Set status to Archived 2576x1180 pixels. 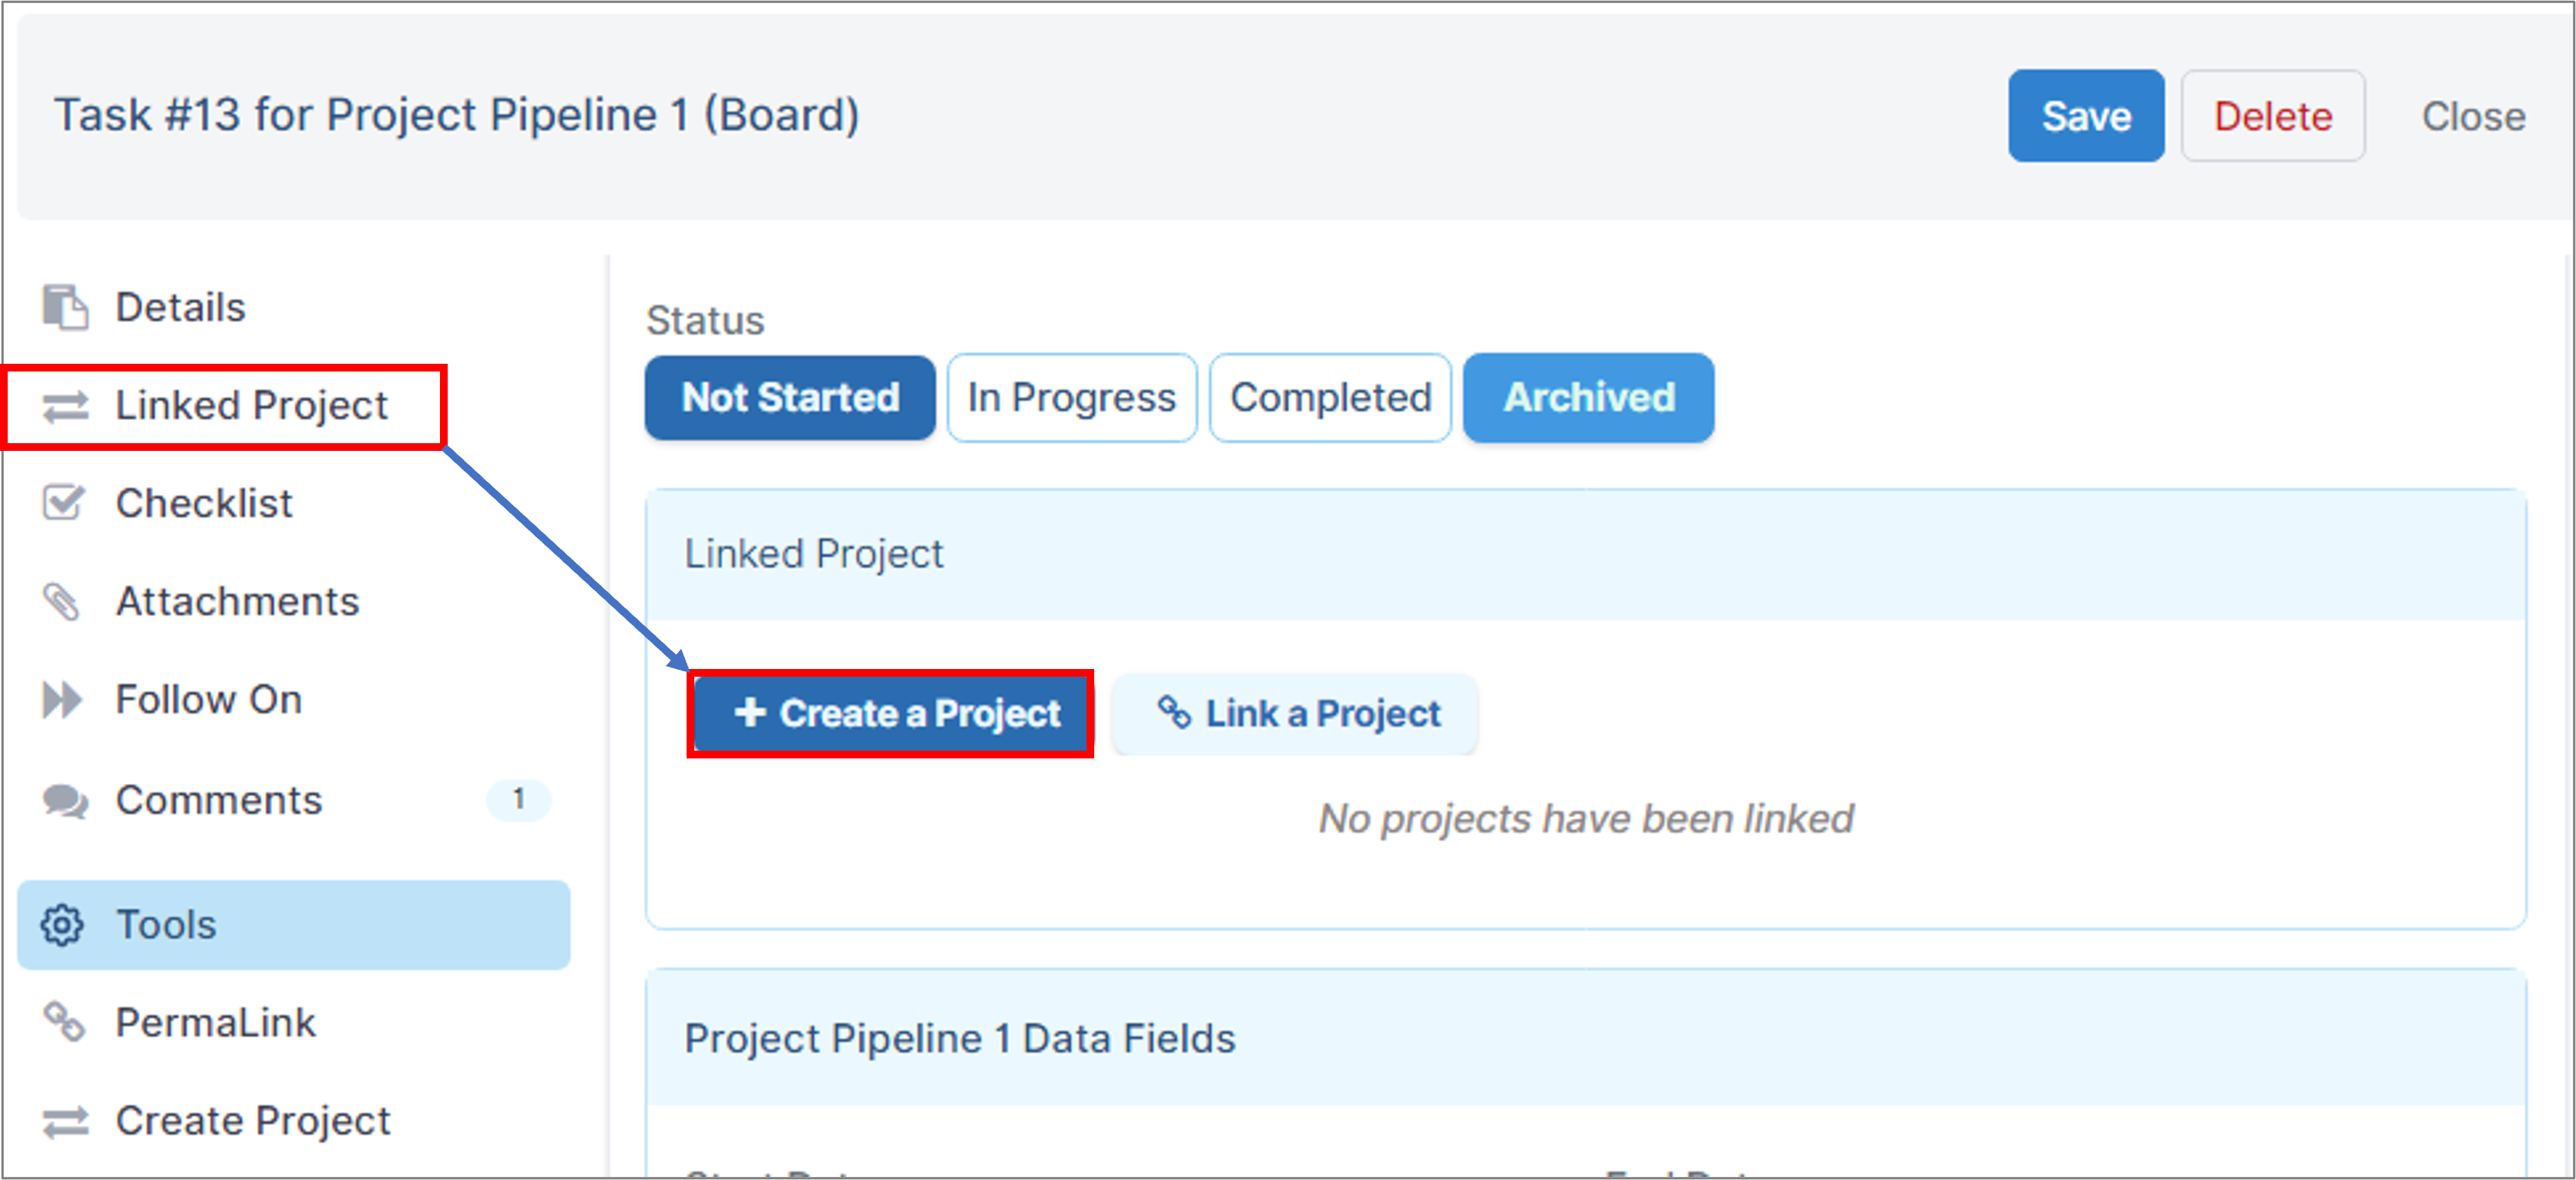[x=1588, y=398]
